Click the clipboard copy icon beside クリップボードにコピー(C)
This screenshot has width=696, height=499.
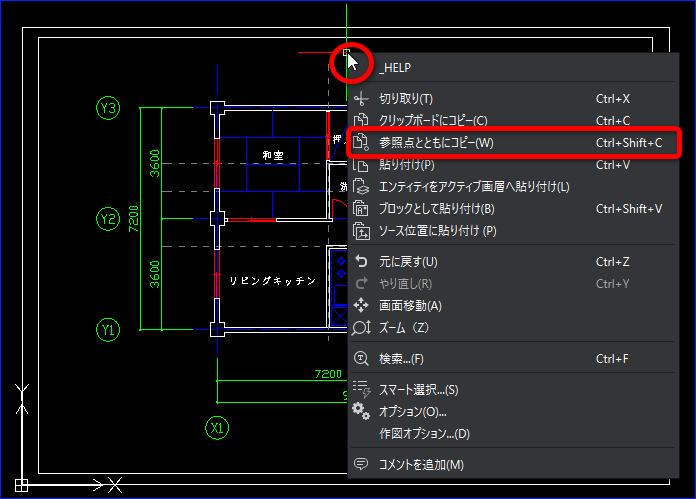pos(361,120)
